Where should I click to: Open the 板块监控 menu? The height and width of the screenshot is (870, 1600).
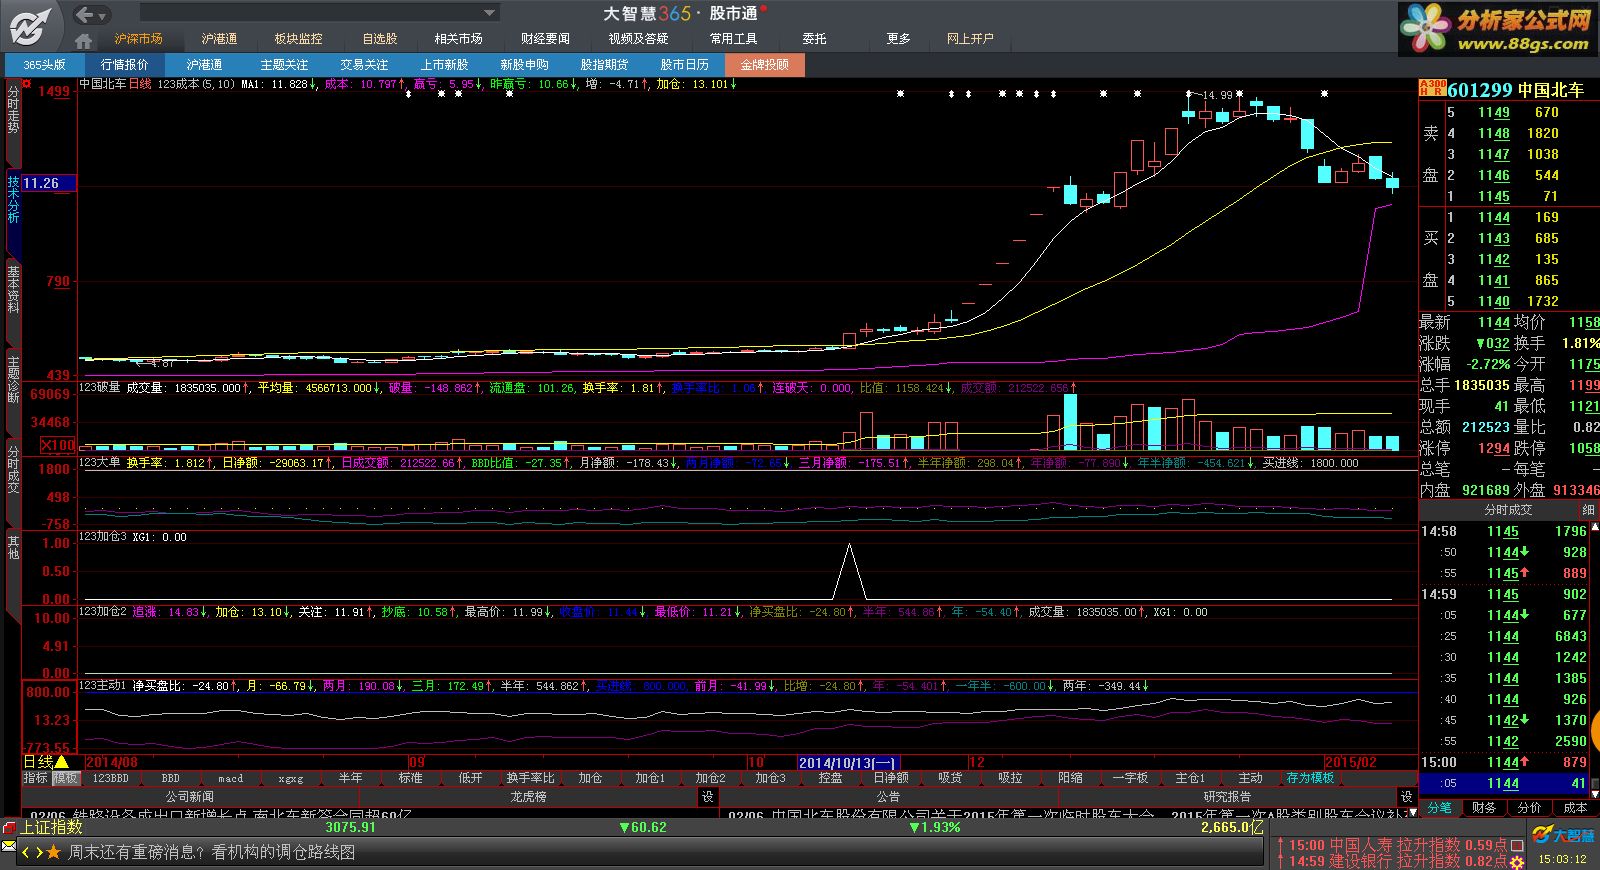(x=299, y=39)
